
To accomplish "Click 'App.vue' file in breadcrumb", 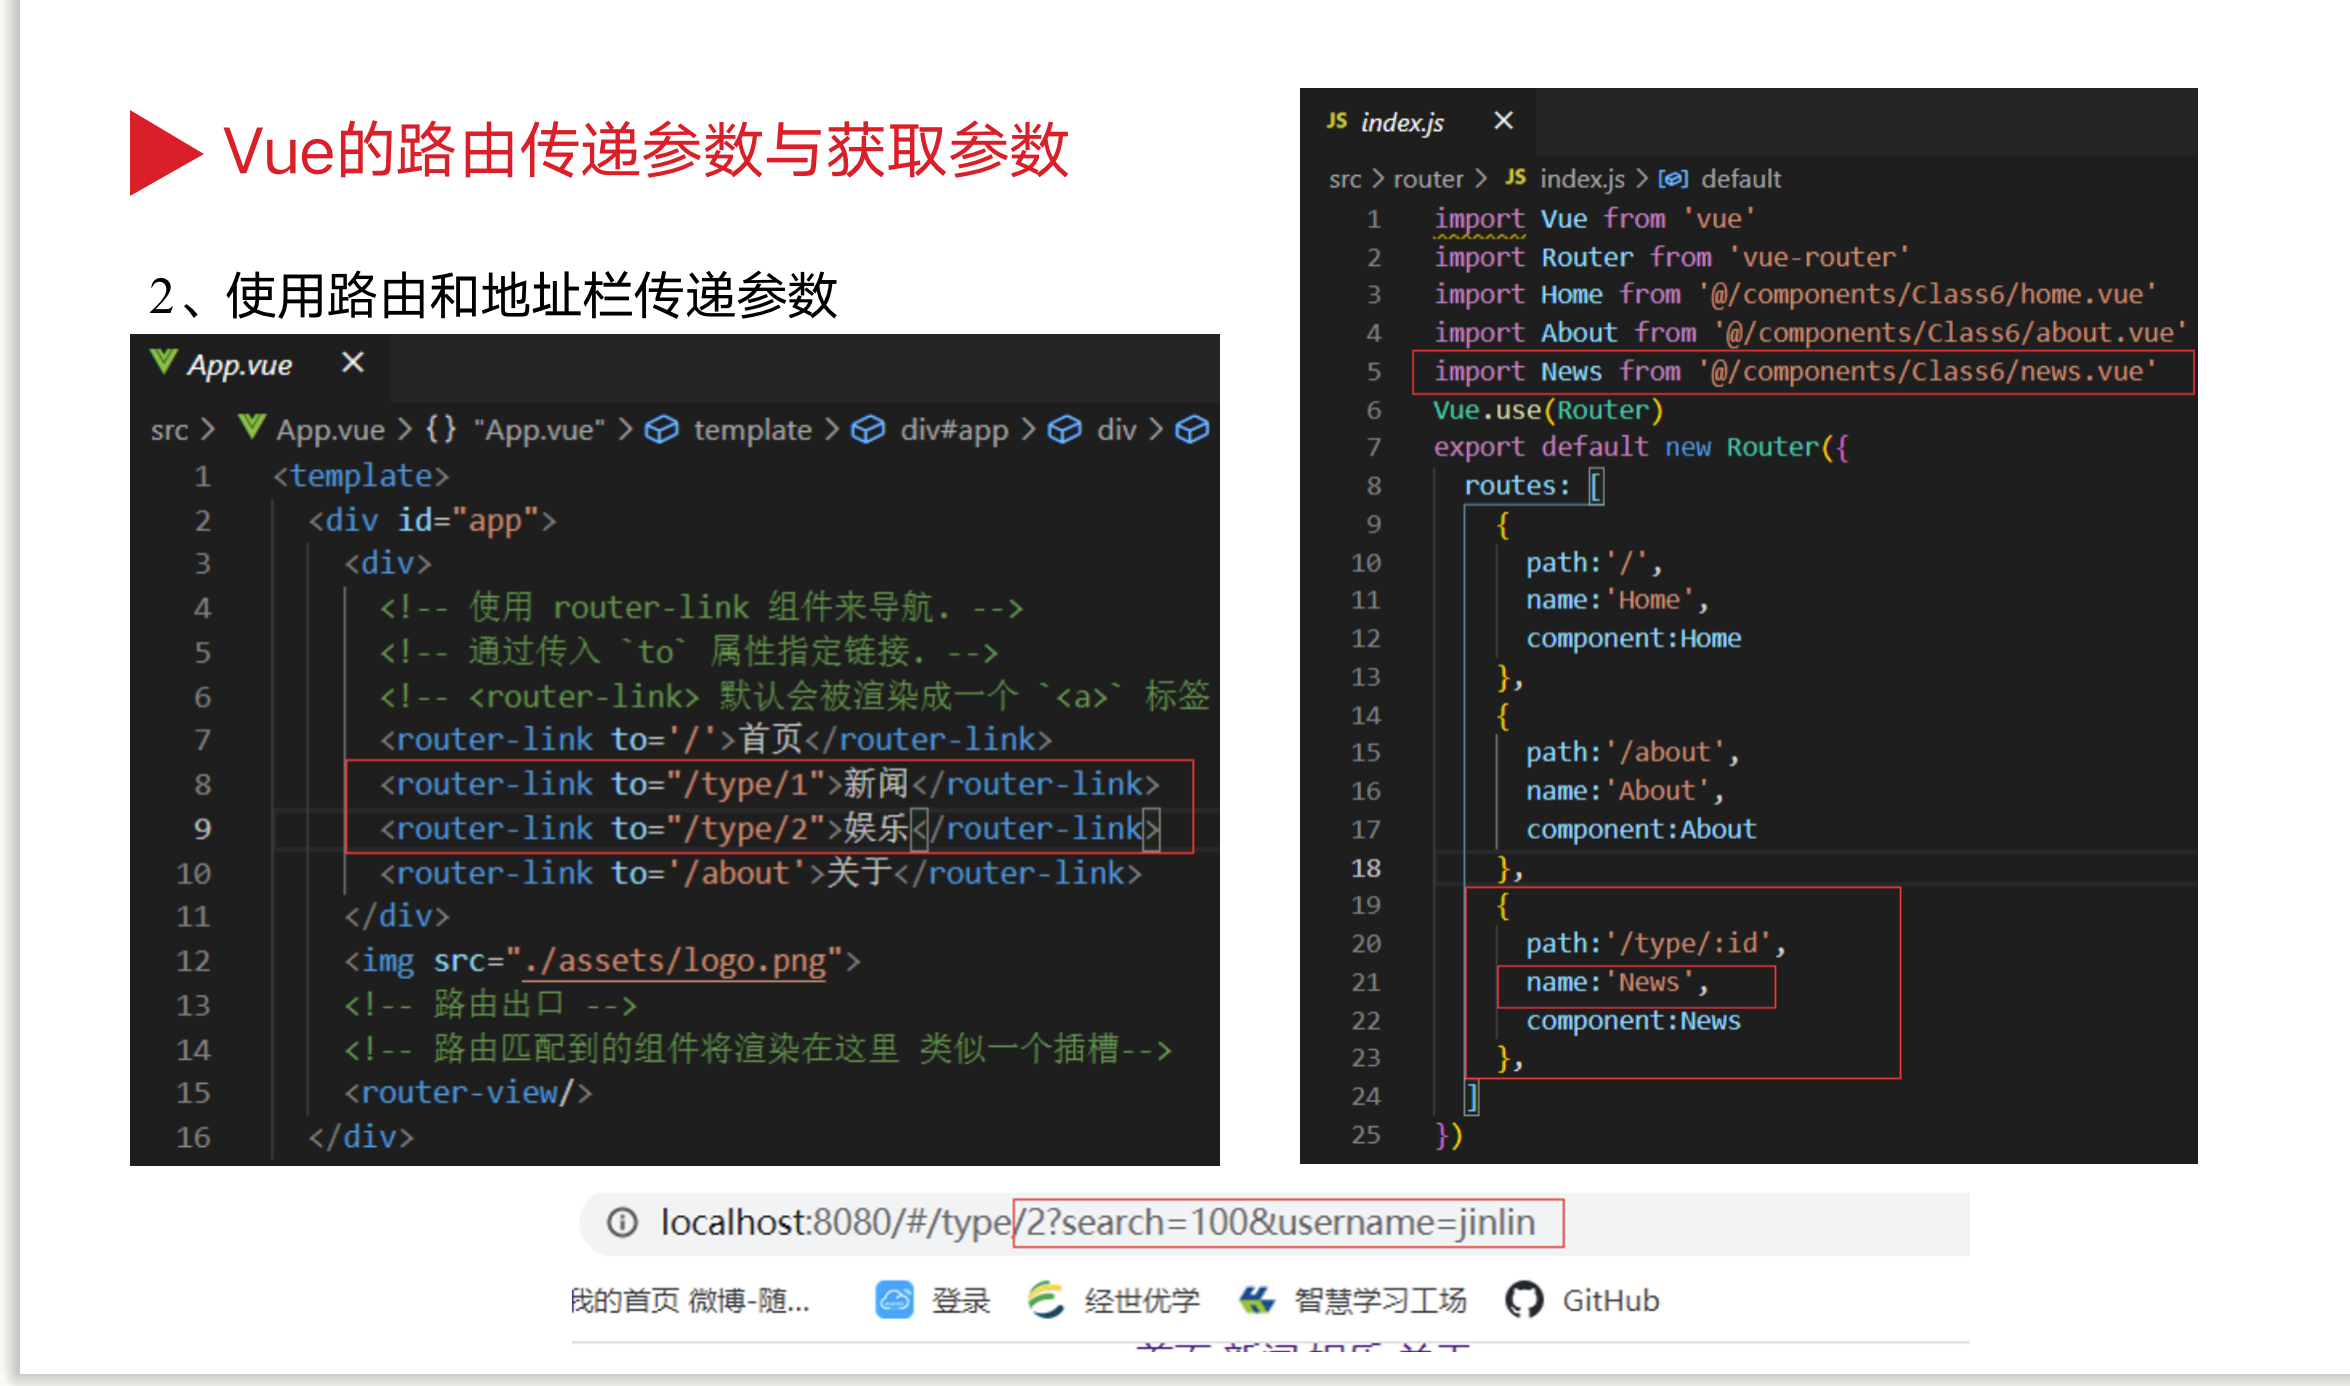I will tap(330, 430).
